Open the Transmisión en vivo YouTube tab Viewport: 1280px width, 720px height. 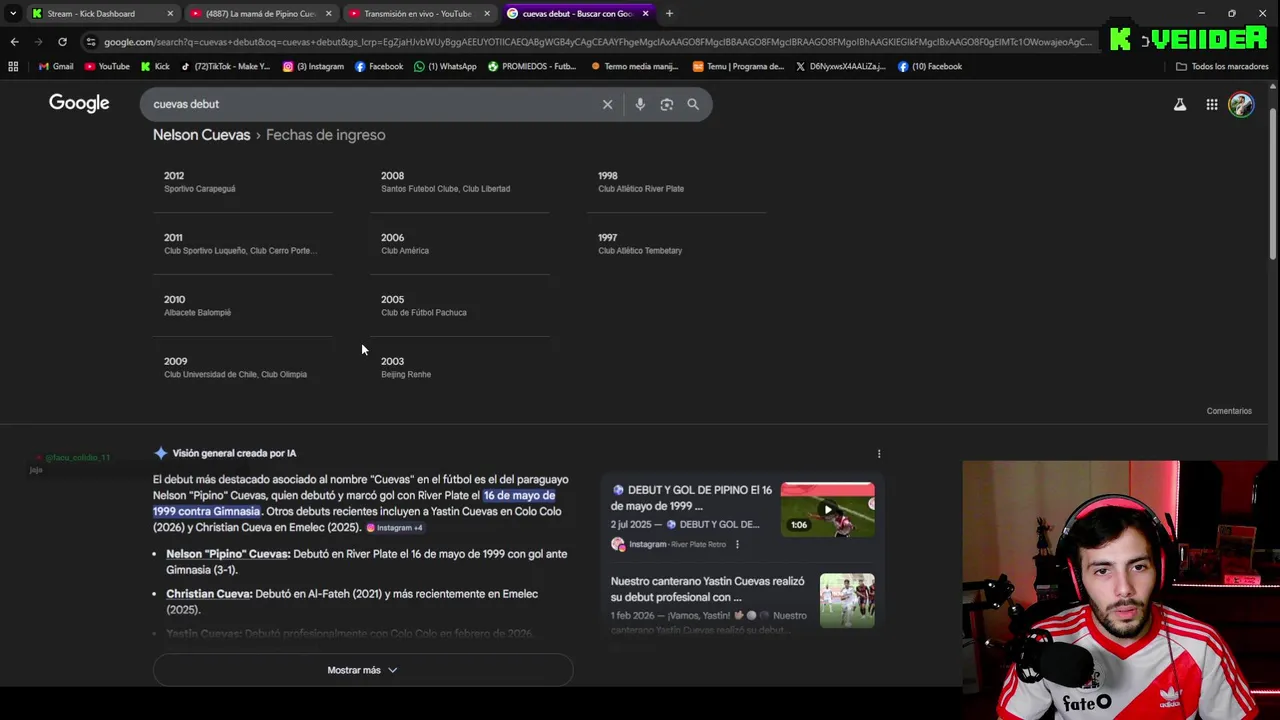click(418, 14)
